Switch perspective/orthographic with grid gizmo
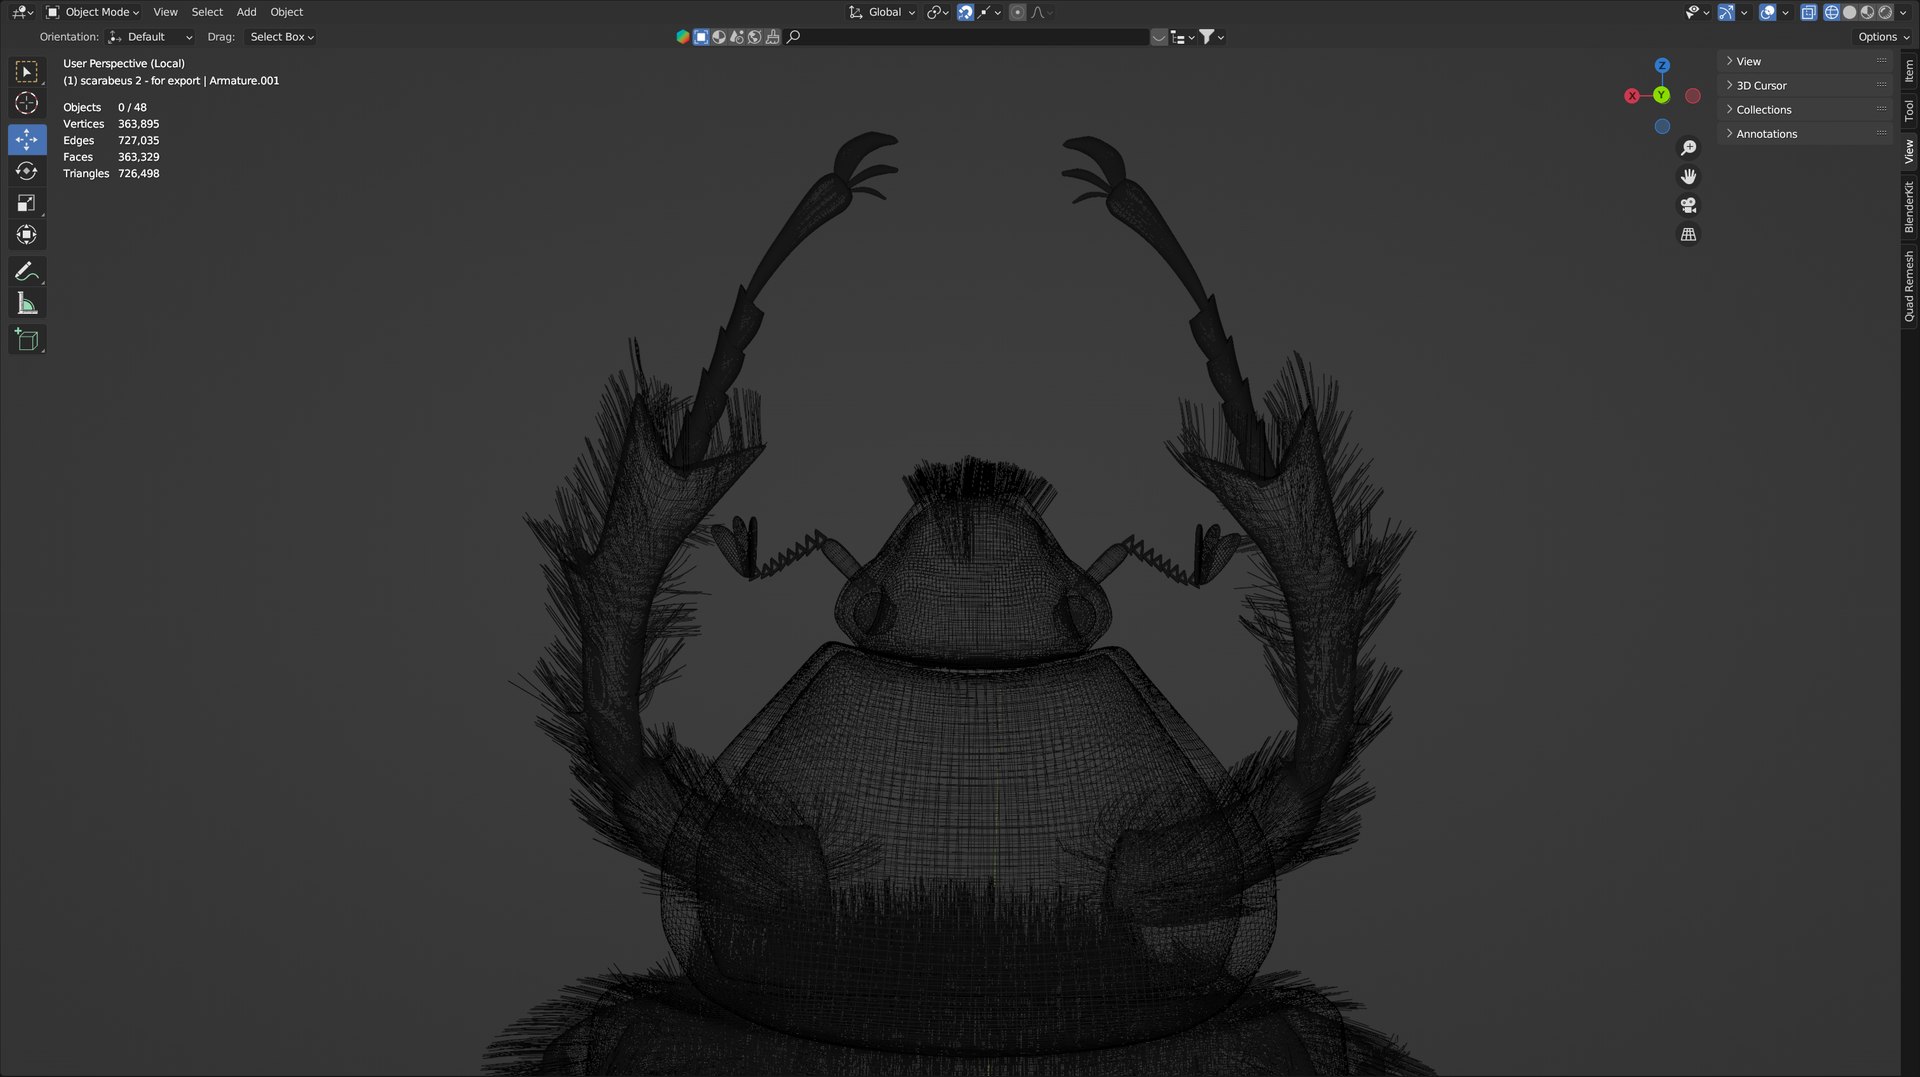 [1688, 234]
